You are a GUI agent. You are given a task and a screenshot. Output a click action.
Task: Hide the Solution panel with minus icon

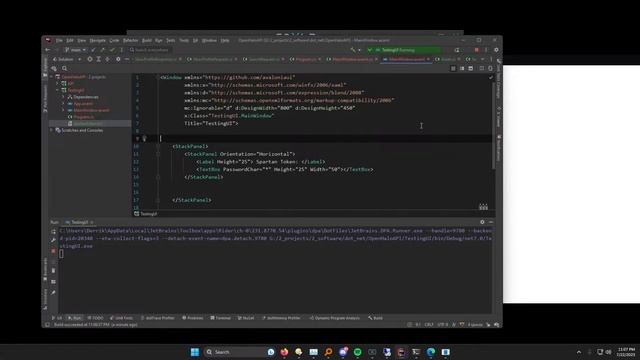tap(127, 59)
